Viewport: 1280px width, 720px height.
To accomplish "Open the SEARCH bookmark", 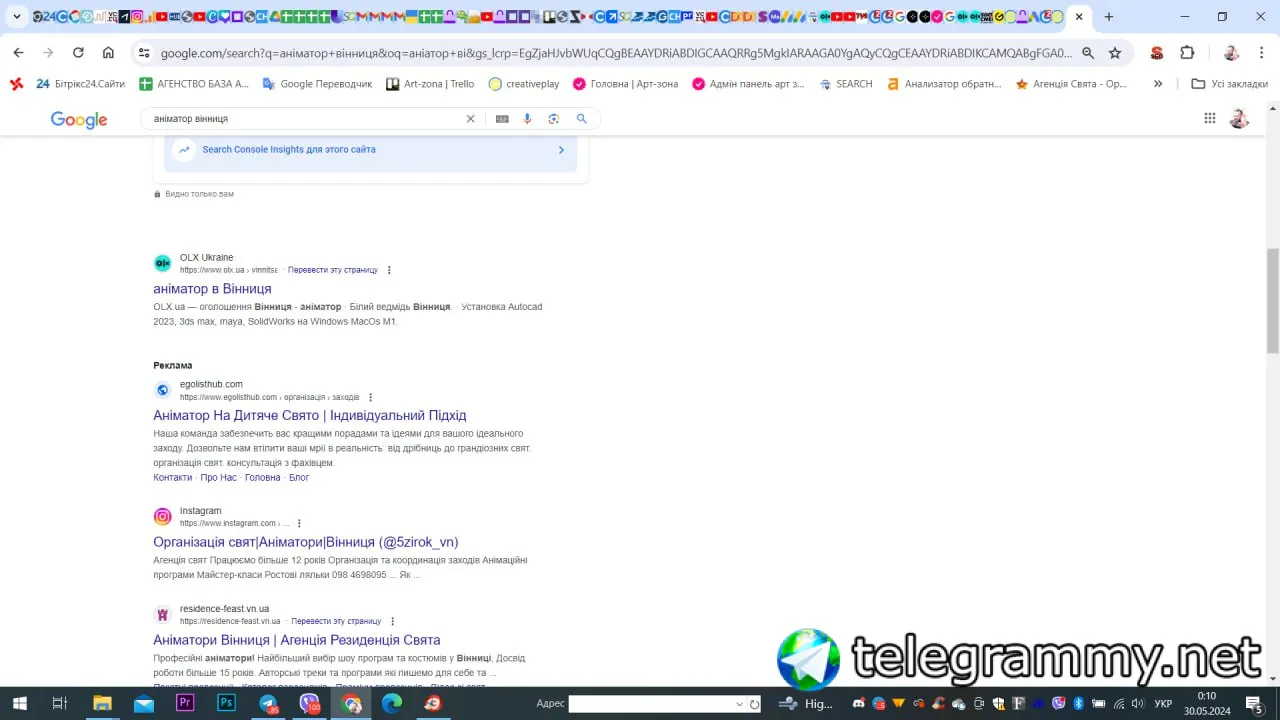I will point(846,84).
